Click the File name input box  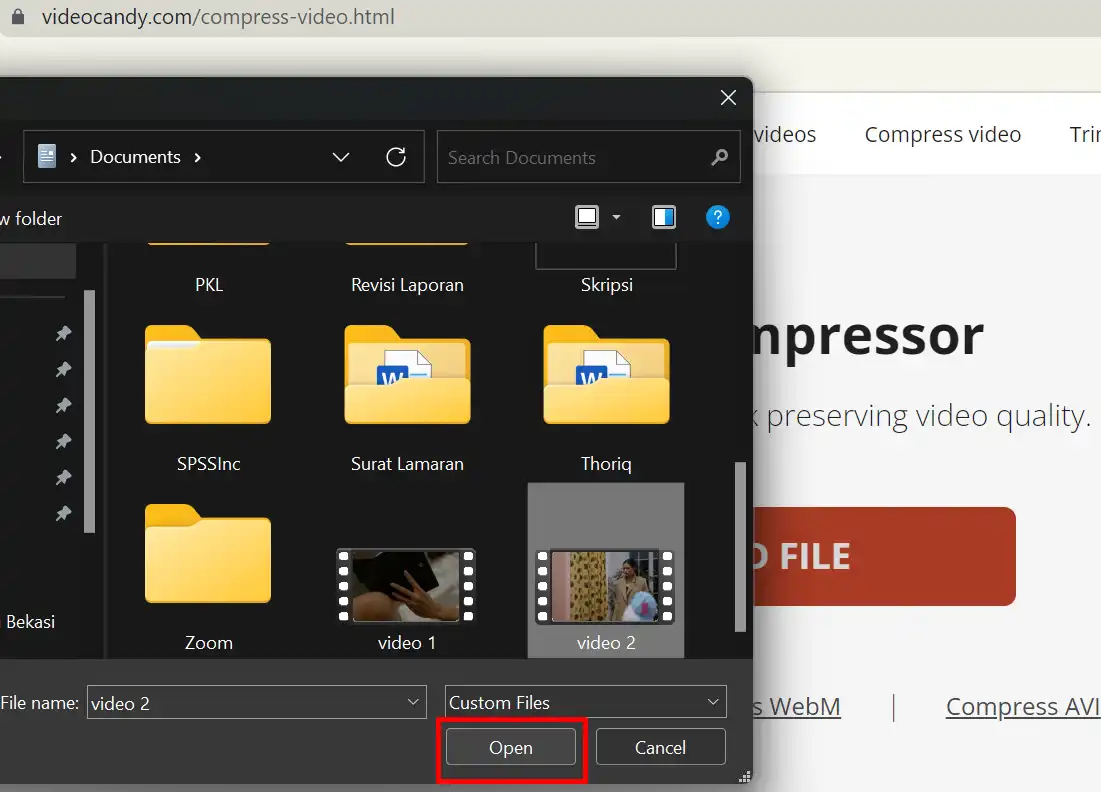point(256,702)
